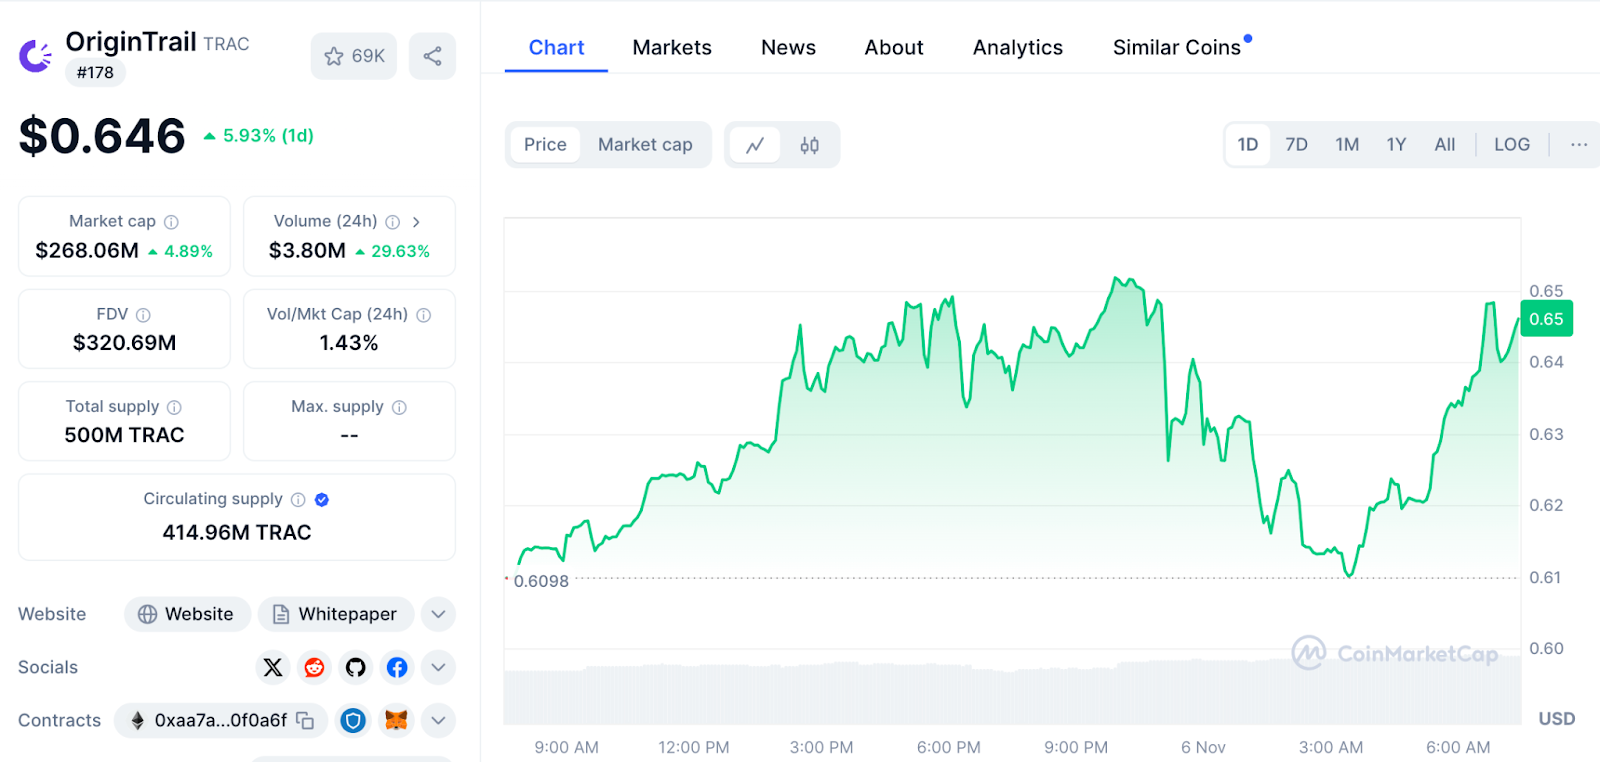Expand more website links dropdown
The height and width of the screenshot is (762, 1600).
coord(438,614)
